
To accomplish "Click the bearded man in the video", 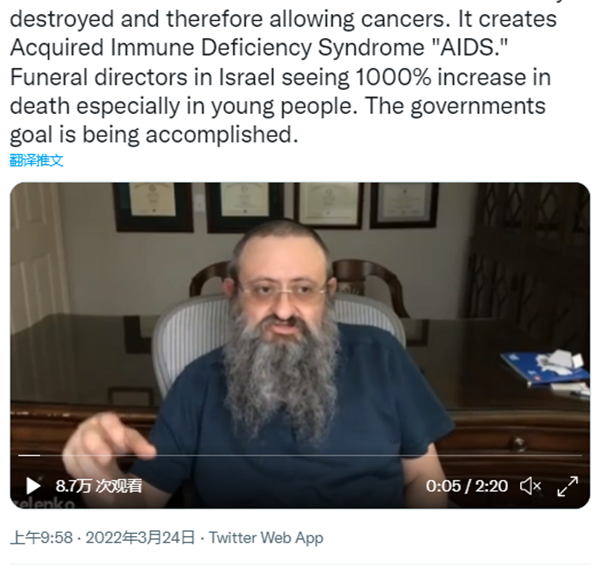I will tap(282, 362).
